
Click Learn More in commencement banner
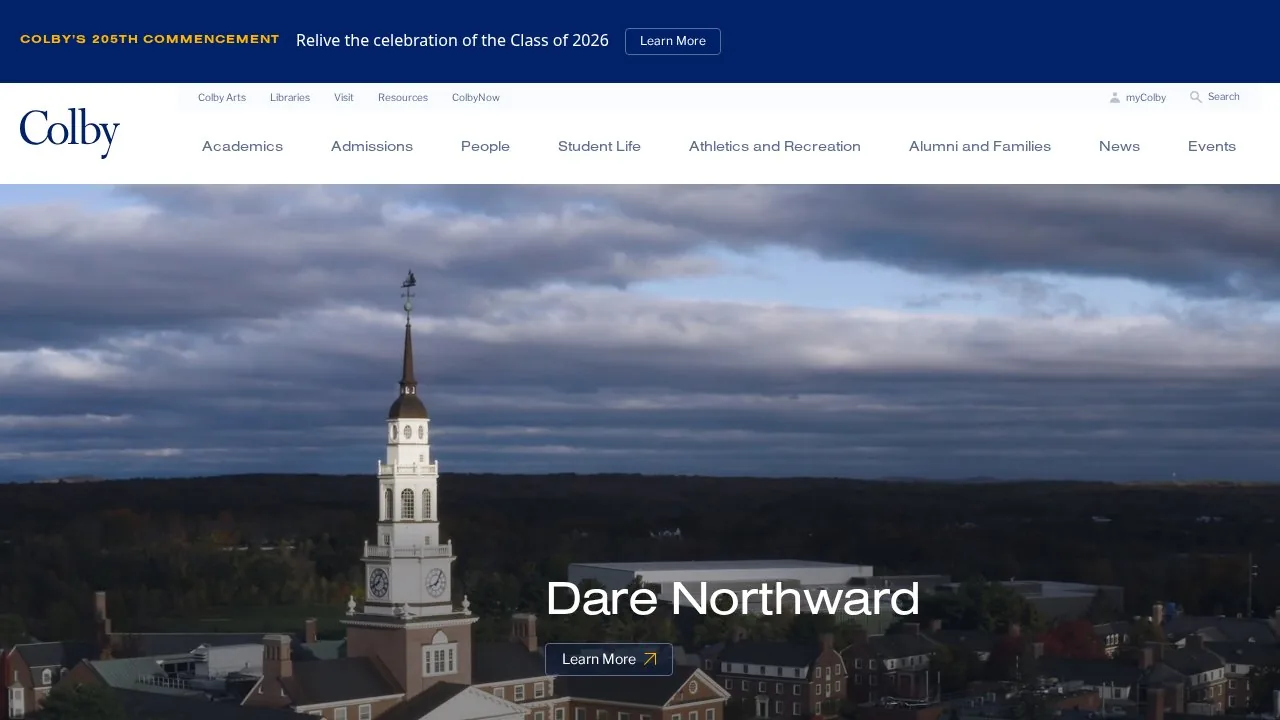[673, 41]
